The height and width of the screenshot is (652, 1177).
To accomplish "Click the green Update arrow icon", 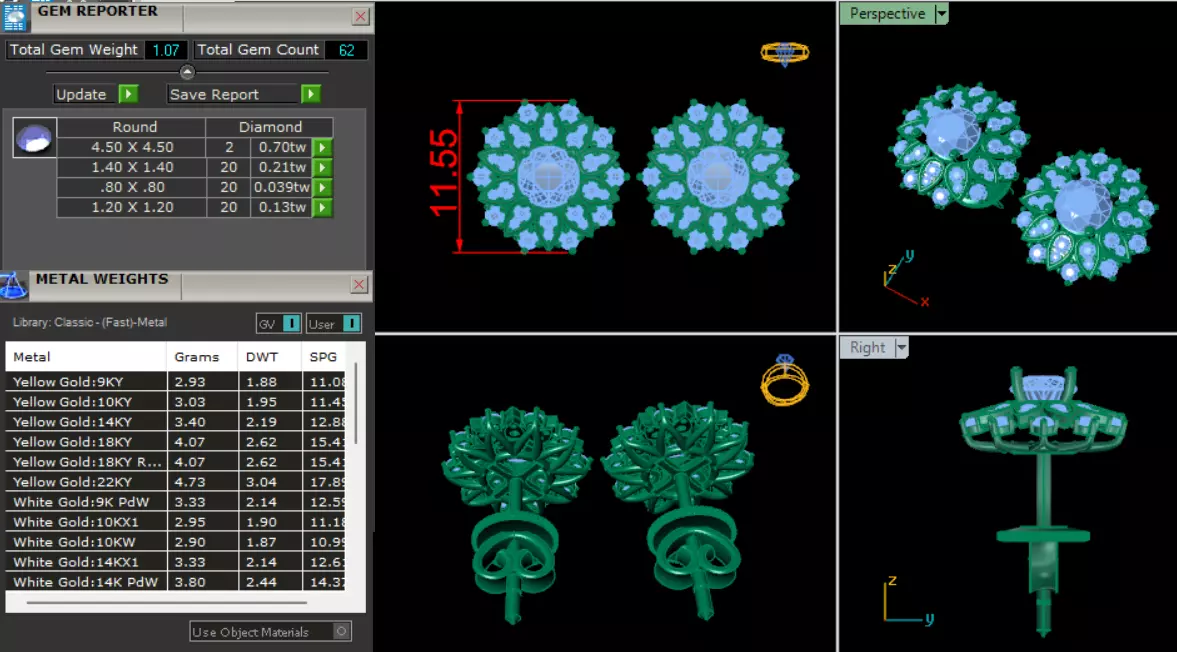I will point(128,94).
